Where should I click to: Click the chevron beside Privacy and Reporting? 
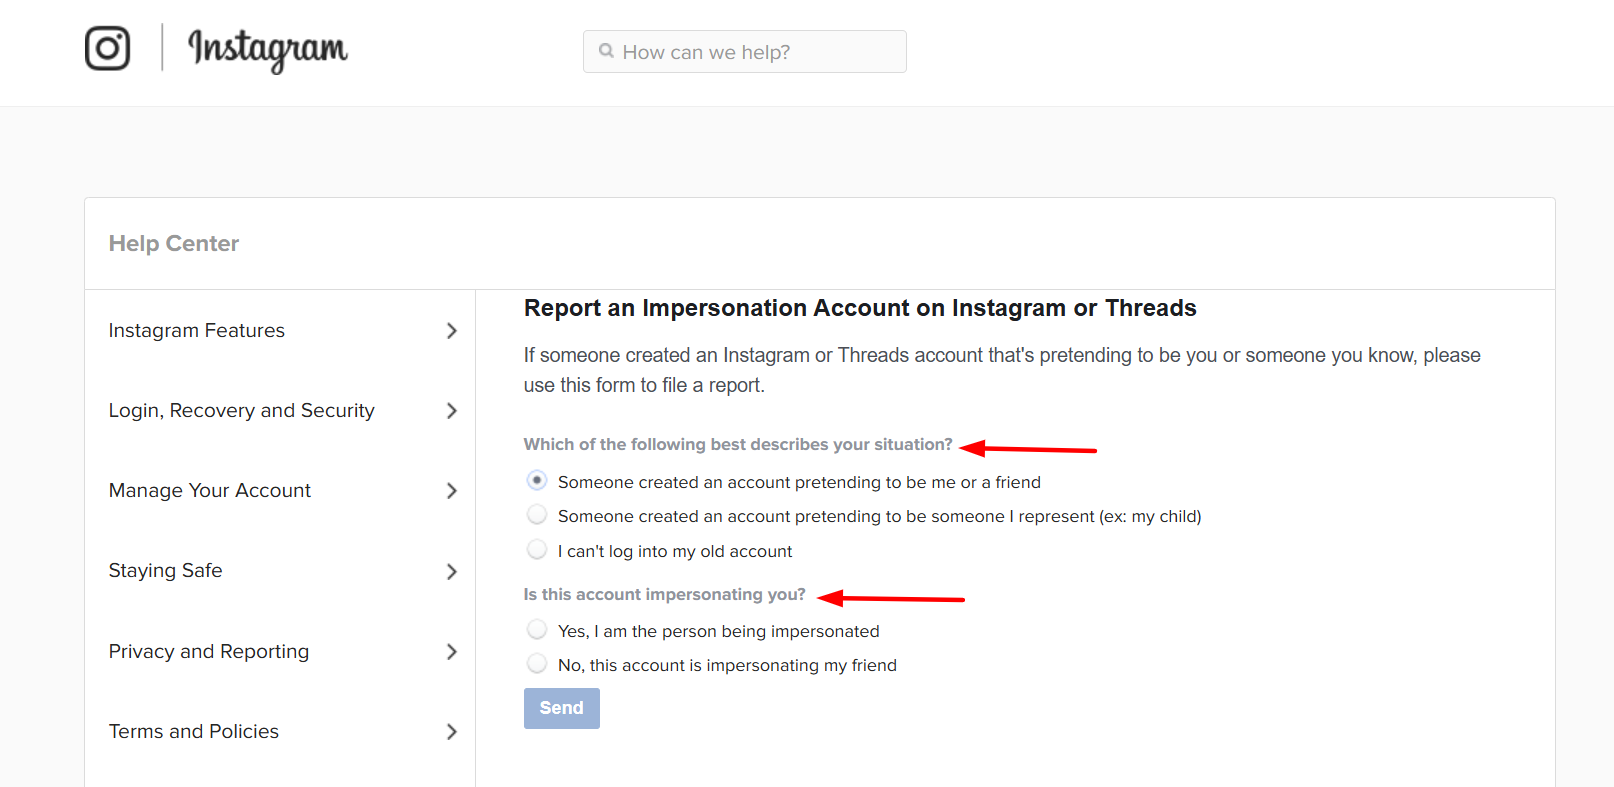pyautogui.click(x=452, y=651)
